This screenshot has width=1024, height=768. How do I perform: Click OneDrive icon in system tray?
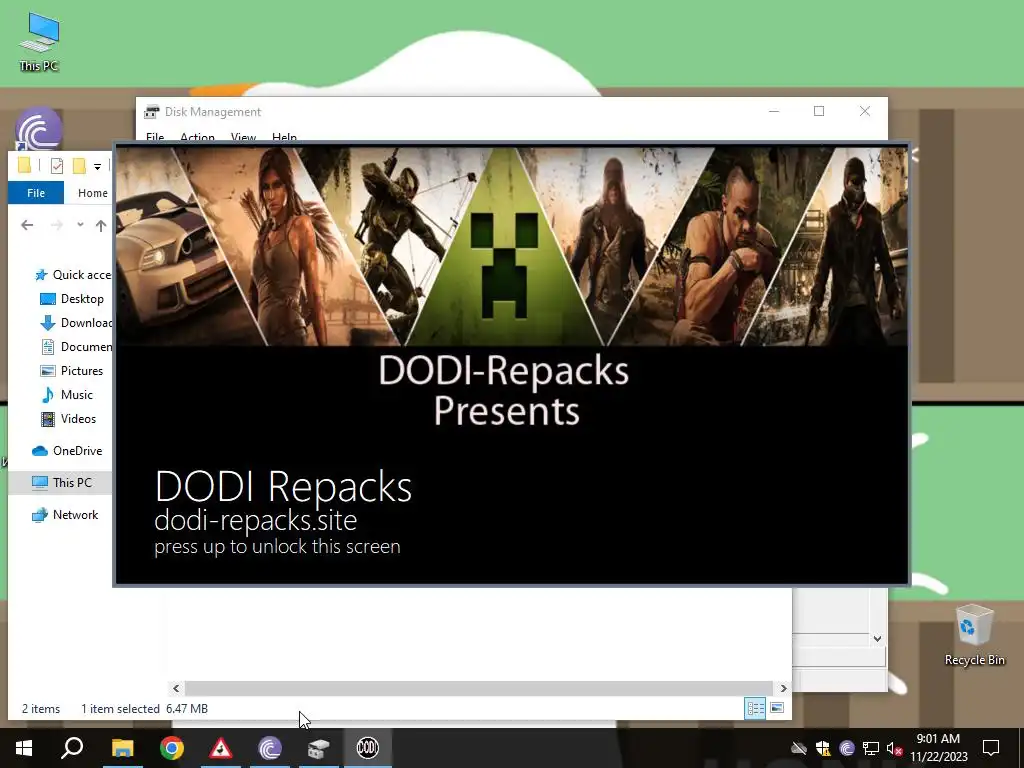coord(799,748)
